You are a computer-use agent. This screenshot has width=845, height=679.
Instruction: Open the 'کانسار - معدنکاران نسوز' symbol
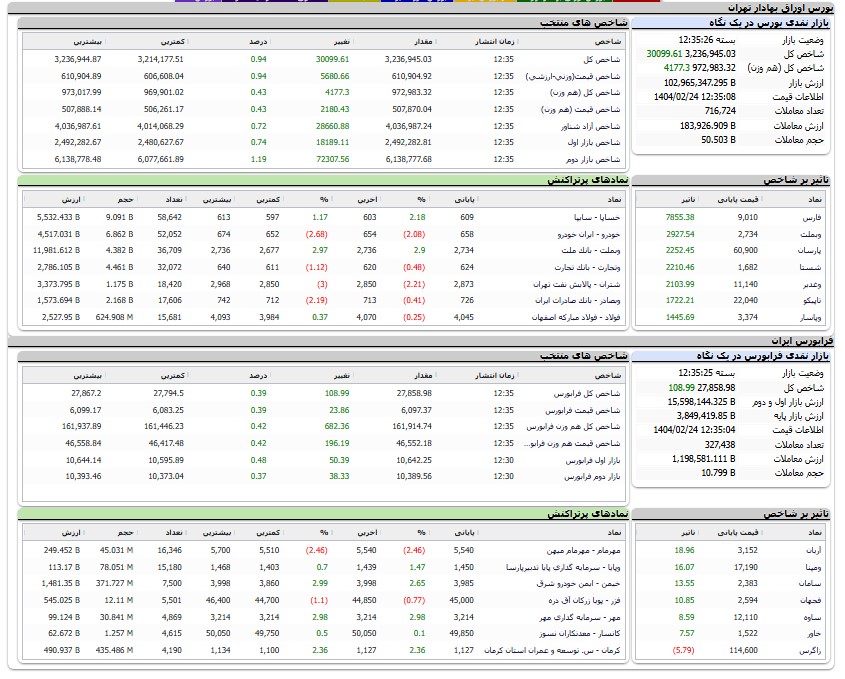pyautogui.click(x=580, y=634)
